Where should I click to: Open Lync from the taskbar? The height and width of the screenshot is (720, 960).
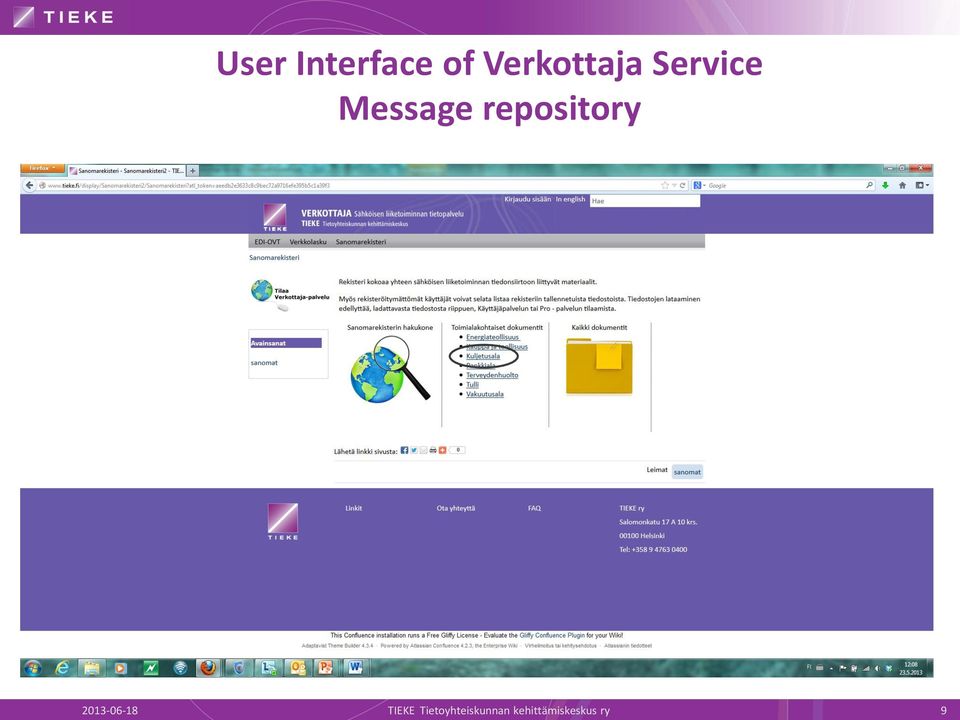click(268, 668)
